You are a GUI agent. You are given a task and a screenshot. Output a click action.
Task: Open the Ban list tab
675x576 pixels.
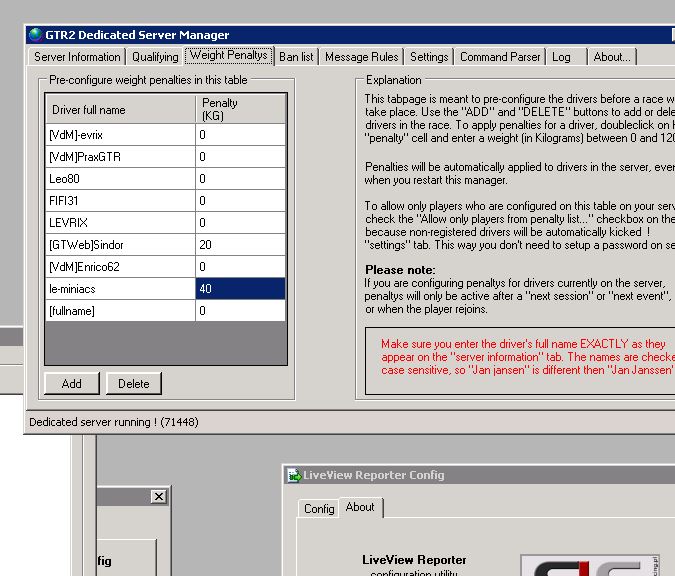point(296,57)
